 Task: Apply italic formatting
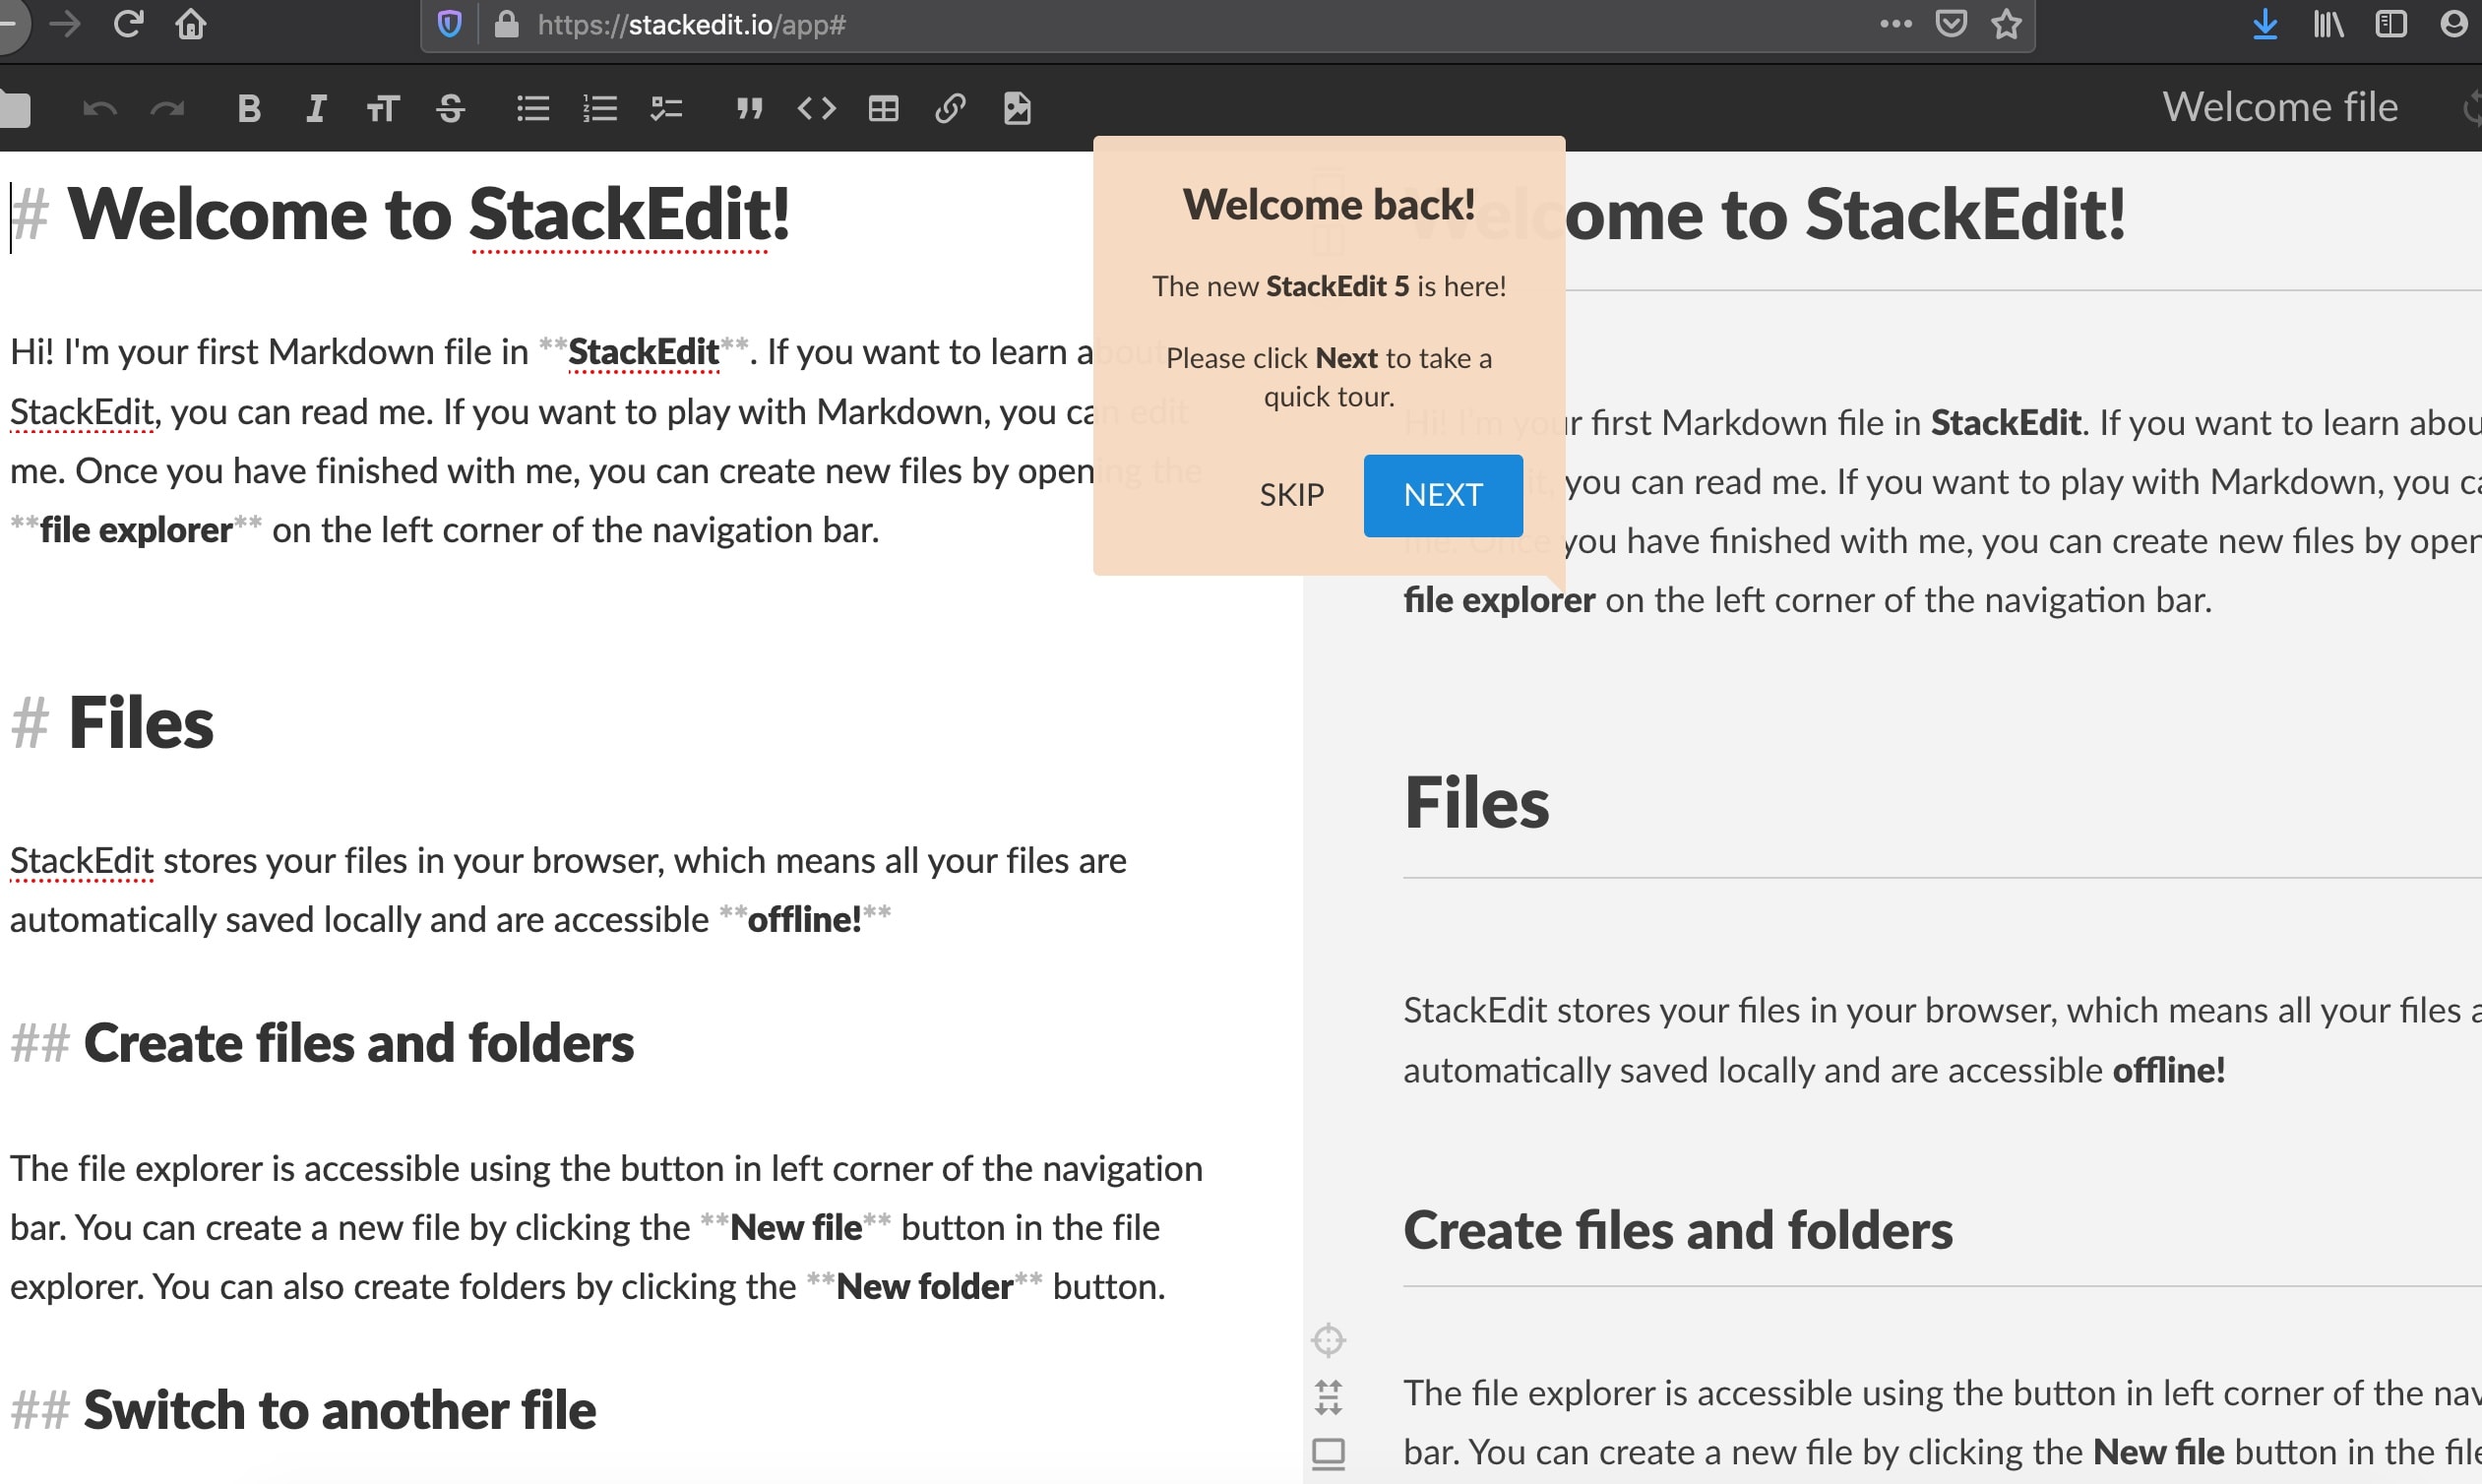[316, 108]
